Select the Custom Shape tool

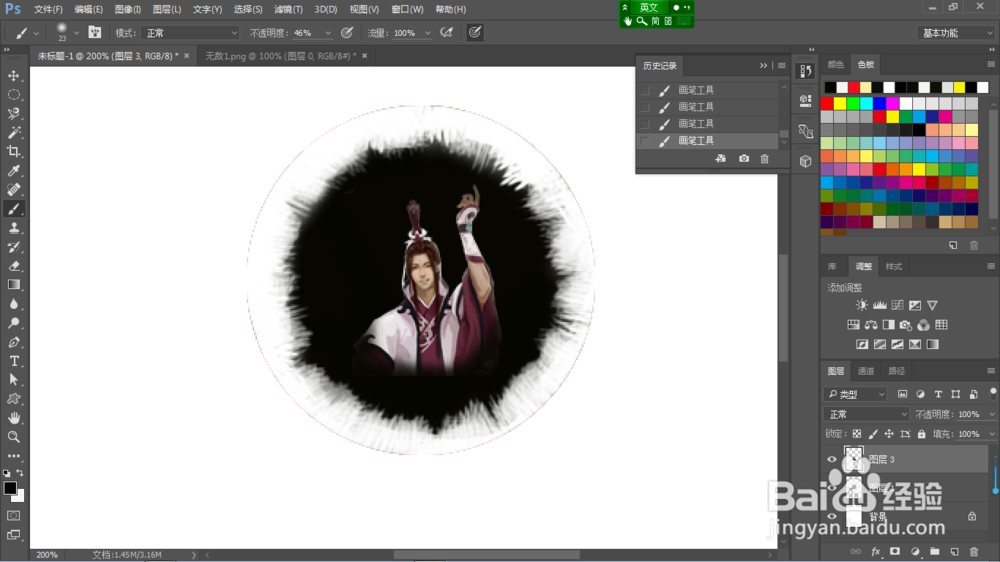click(13, 399)
